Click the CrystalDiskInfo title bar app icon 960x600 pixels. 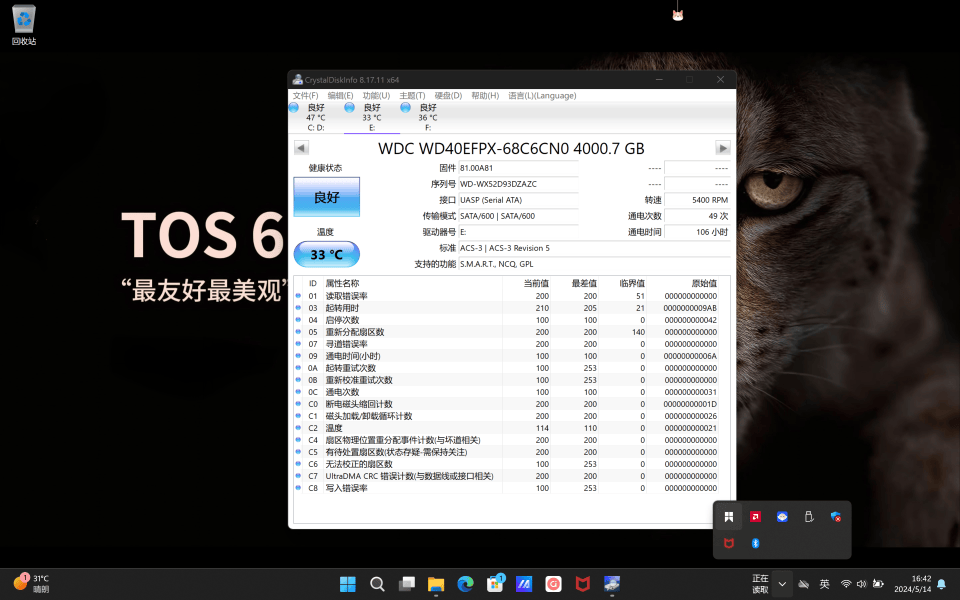tap(298, 80)
